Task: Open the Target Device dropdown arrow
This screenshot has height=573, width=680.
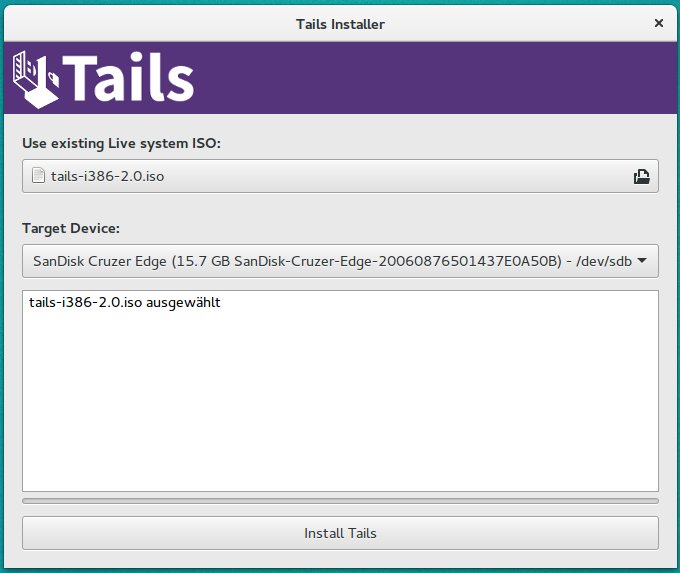Action: (642, 261)
